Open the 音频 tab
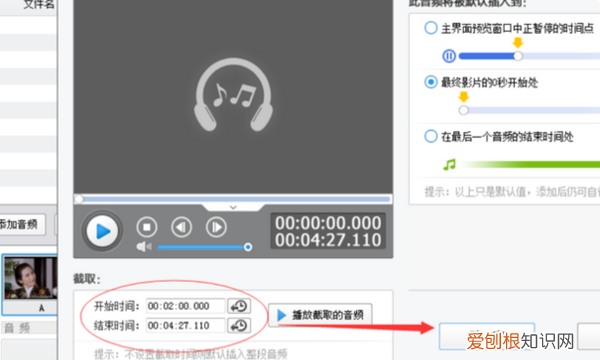The width and height of the screenshot is (600, 360). (18, 328)
